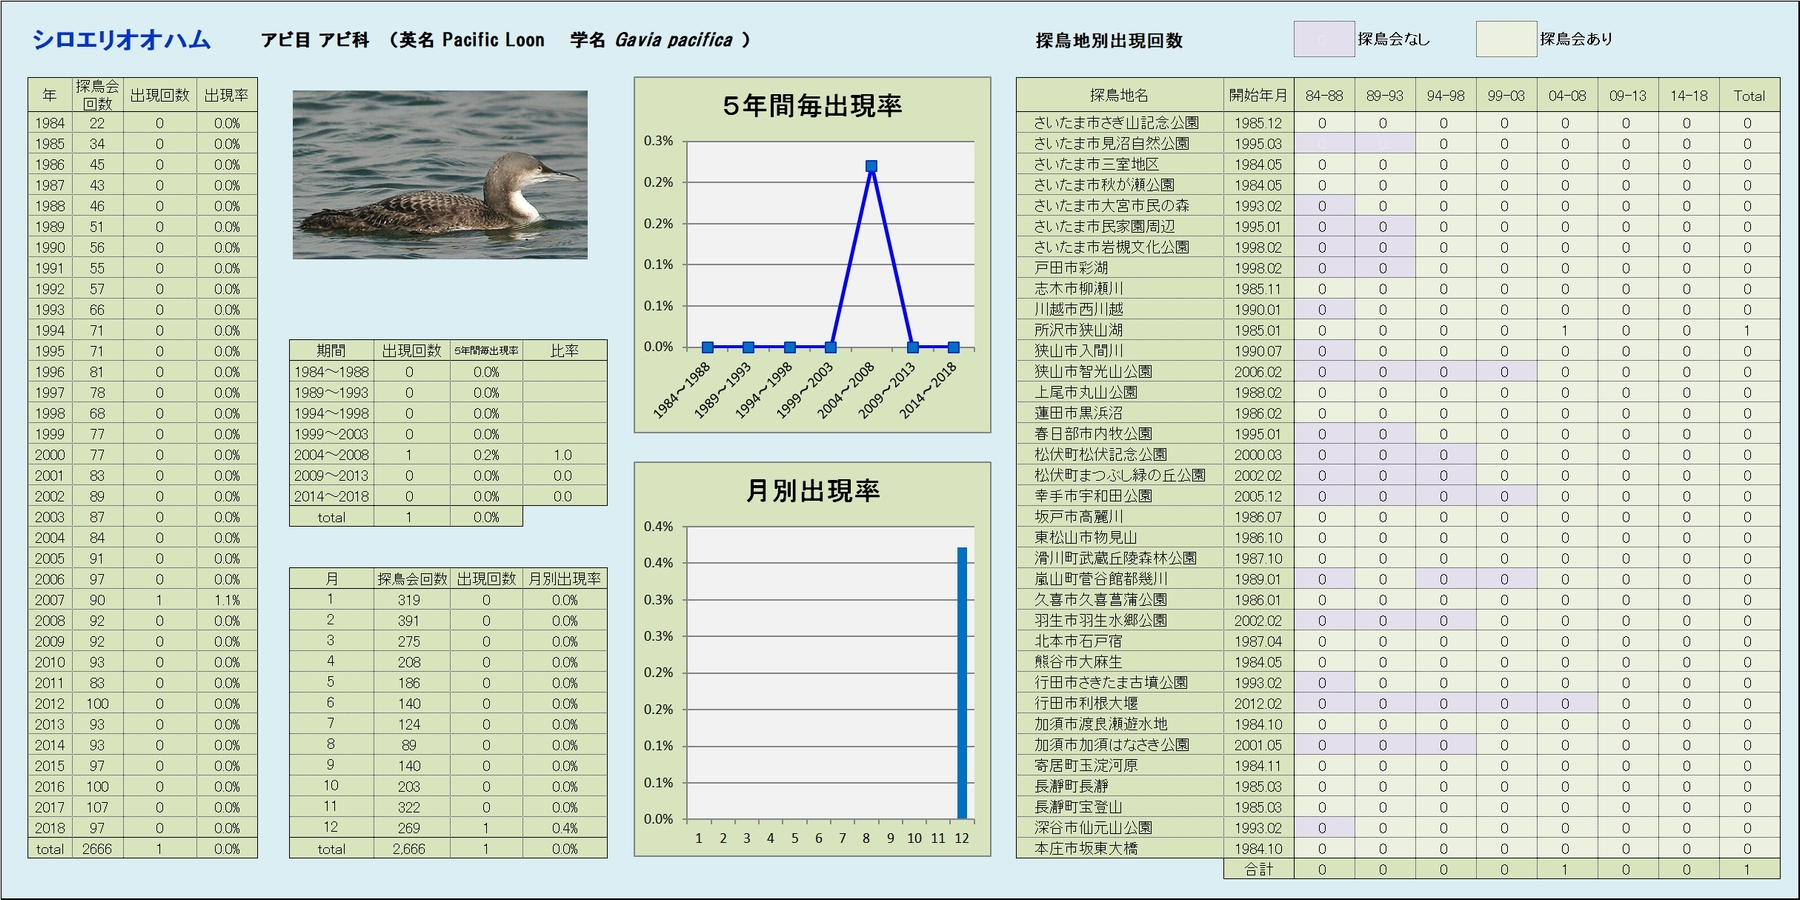Click the purple 探鳥会なし legend swatch
This screenshot has width=1800, height=900.
point(1323,39)
